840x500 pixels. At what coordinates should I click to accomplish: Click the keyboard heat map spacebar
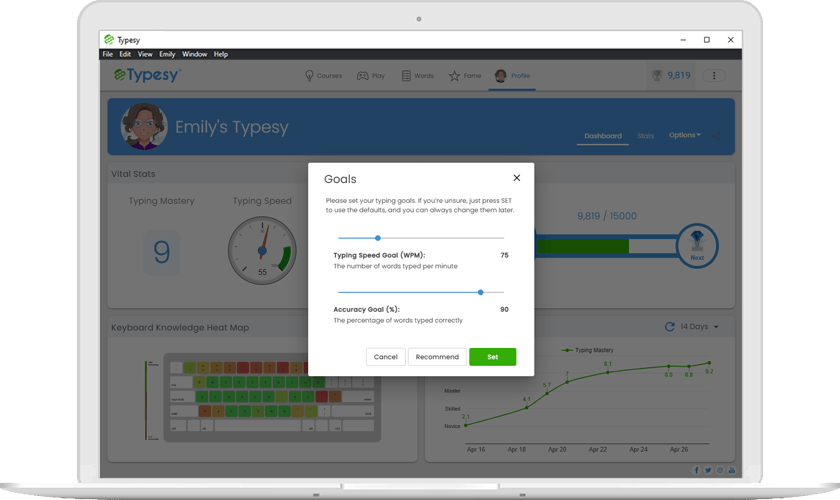(x=258, y=426)
